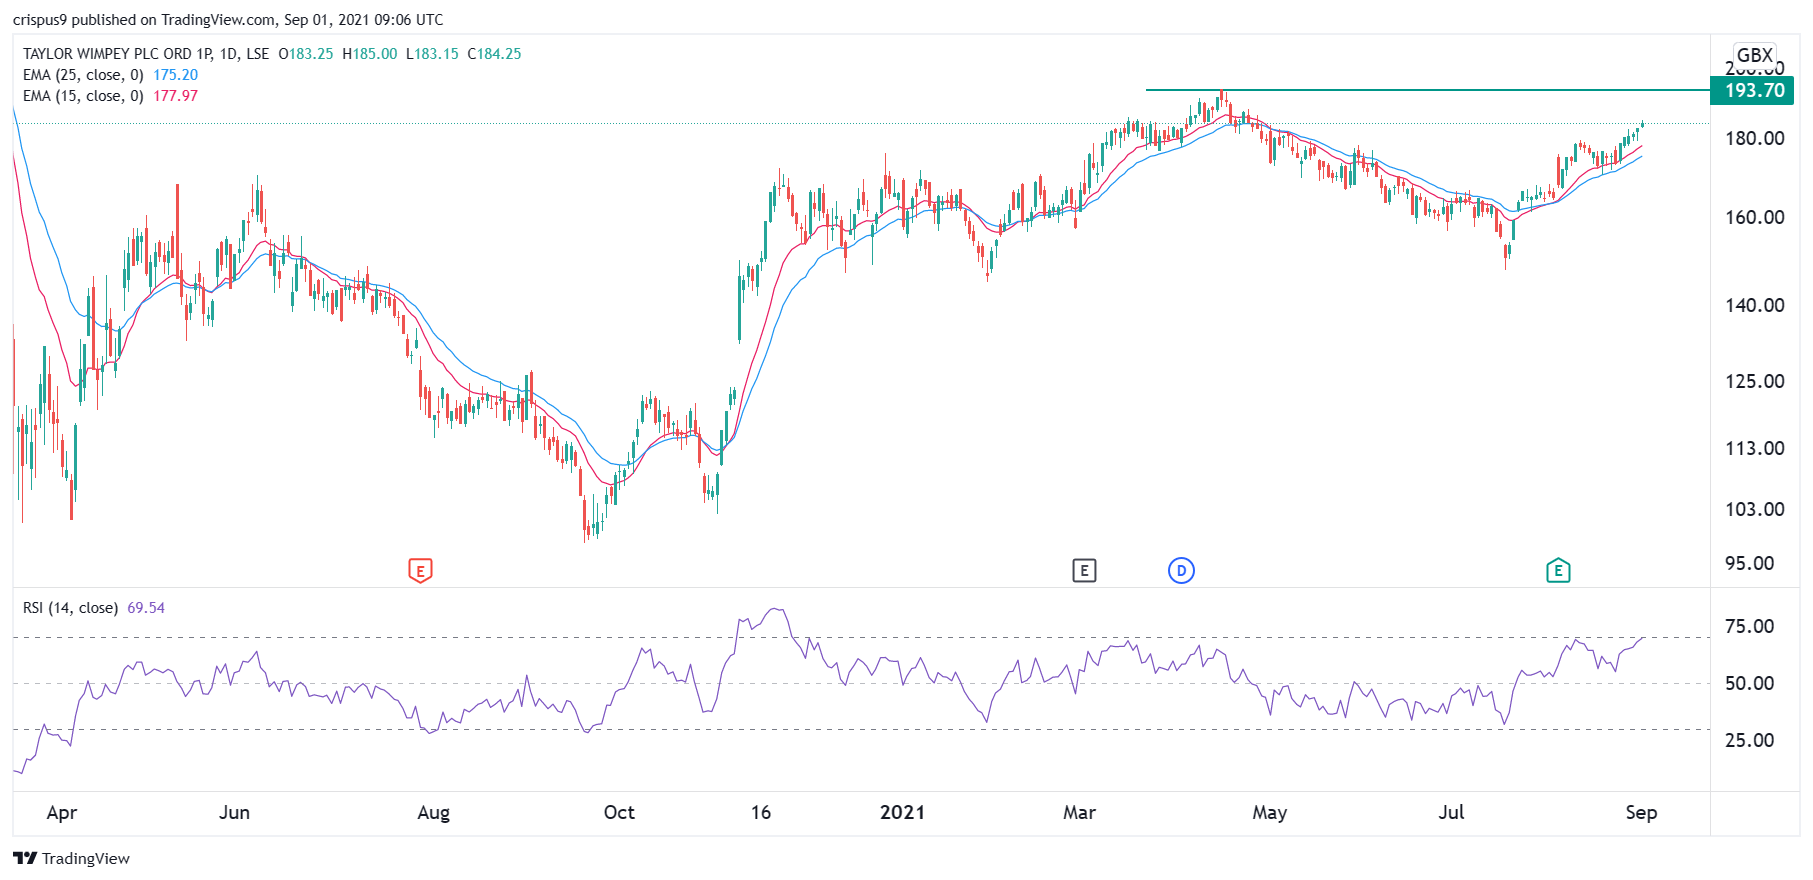Click the 113.00 price axis label
Image resolution: width=1813 pixels, height=880 pixels.
pos(1755,448)
